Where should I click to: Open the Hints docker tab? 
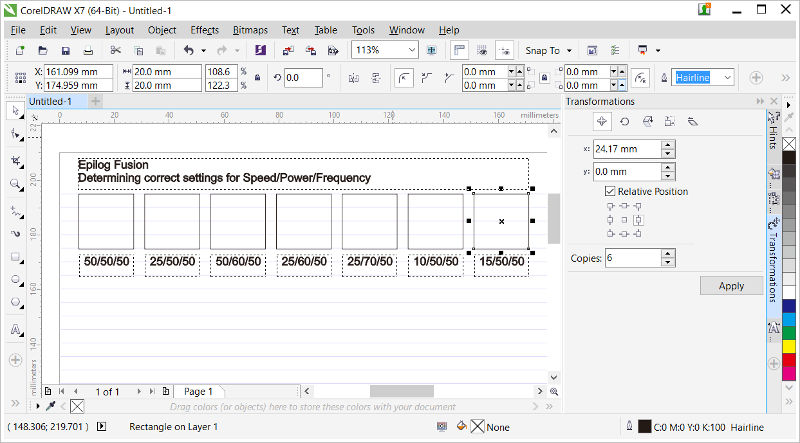pyautogui.click(x=773, y=131)
